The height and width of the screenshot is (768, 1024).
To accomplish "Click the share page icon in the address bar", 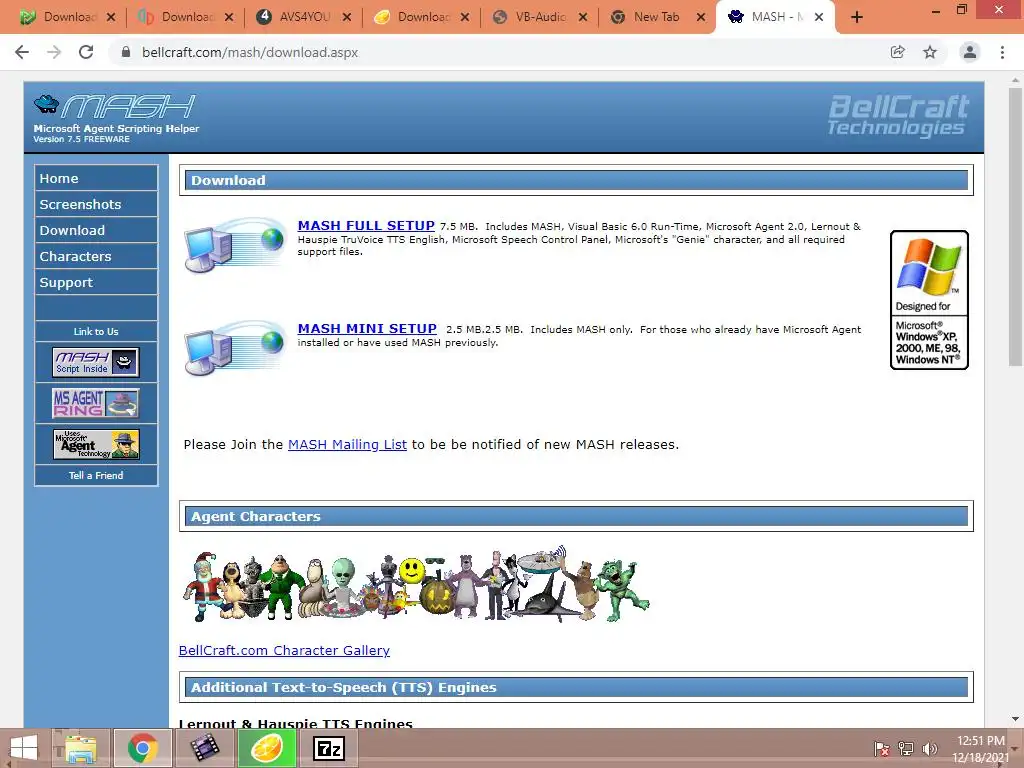I will pyautogui.click(x=898, y=52).
